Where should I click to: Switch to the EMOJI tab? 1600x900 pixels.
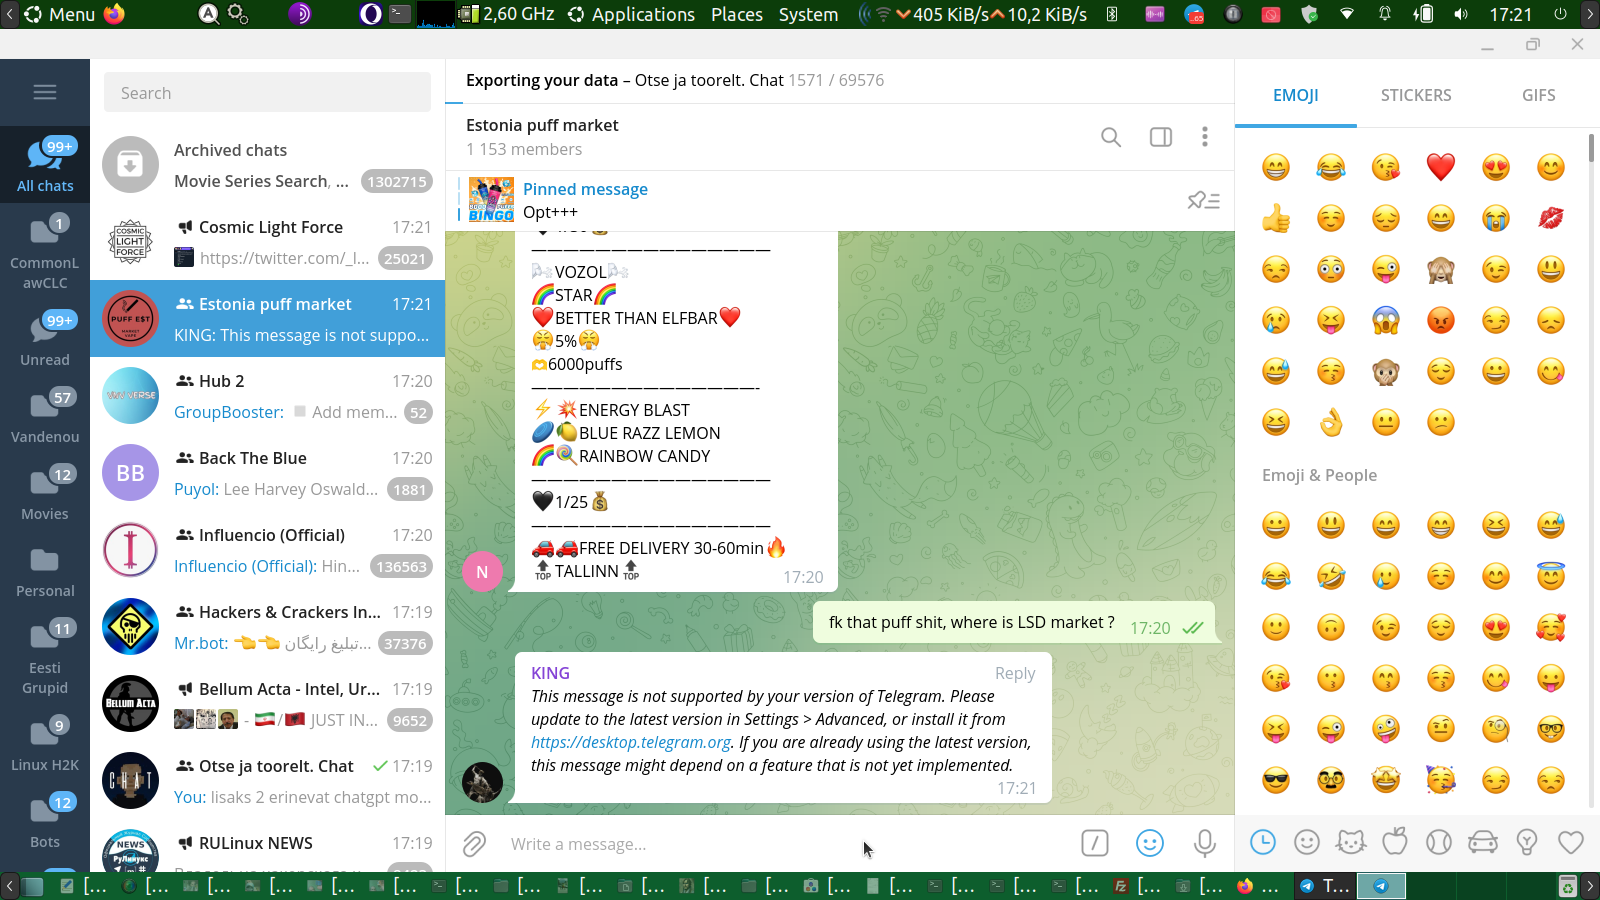click(x=1296, y=95)
